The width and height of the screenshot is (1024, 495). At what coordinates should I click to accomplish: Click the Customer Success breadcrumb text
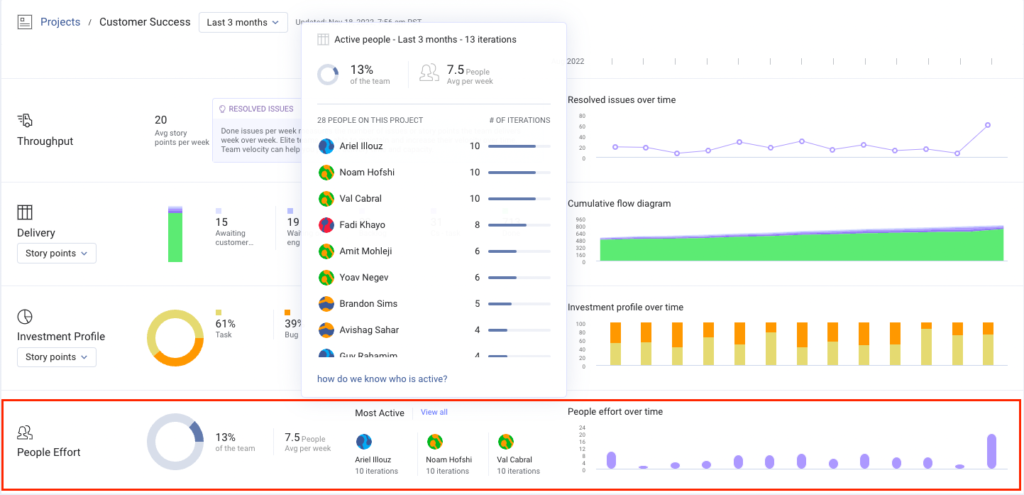145,22
